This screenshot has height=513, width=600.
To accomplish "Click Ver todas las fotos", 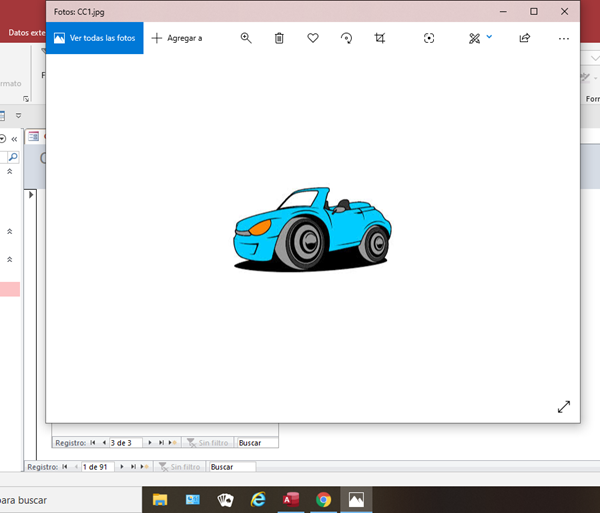I will pyautogui.click(x=94, y=38).
